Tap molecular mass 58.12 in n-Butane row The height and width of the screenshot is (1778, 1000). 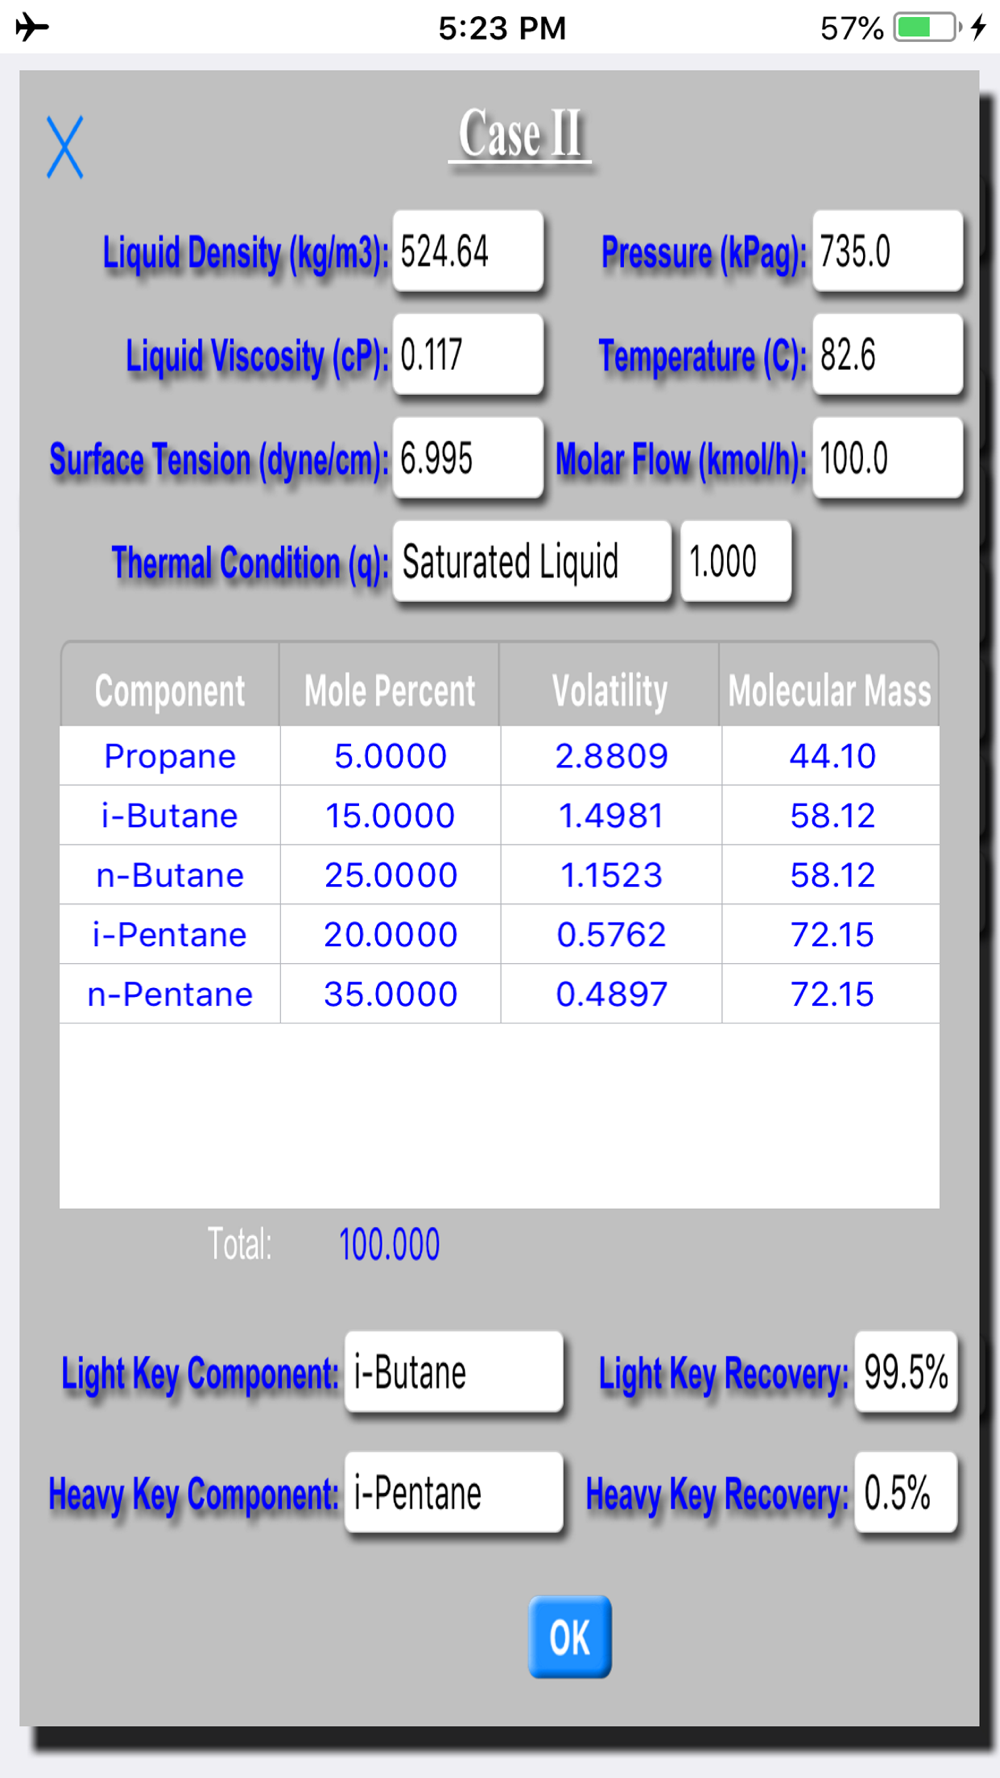(x=831, y=875)
